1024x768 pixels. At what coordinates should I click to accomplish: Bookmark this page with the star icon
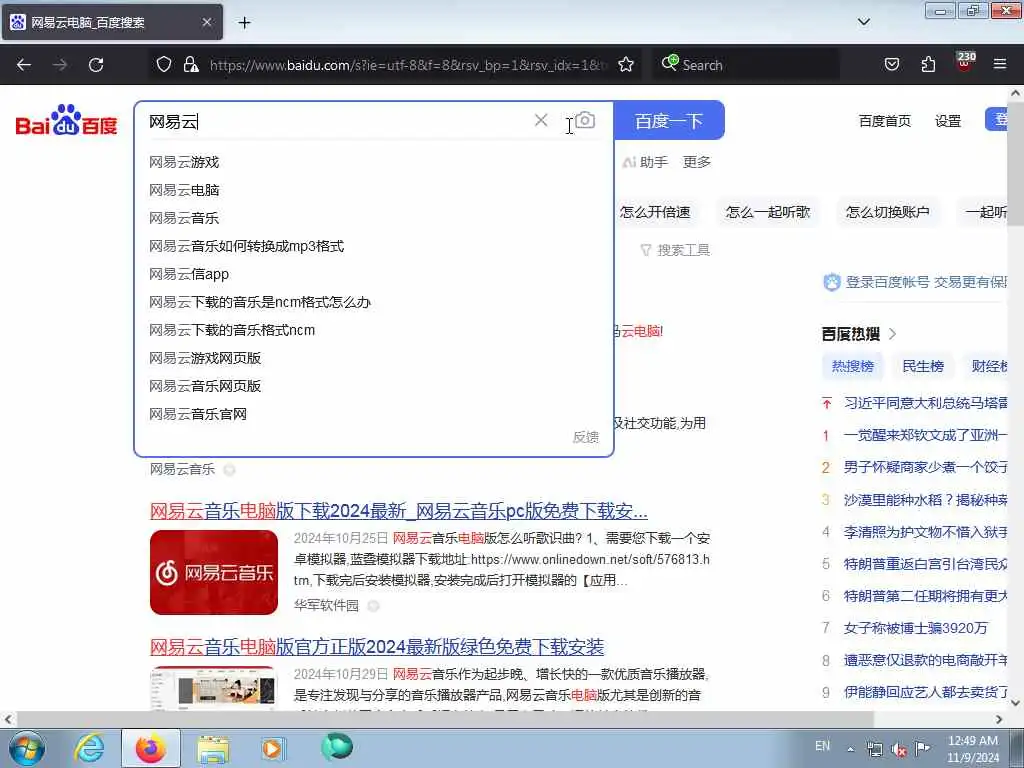626,64
